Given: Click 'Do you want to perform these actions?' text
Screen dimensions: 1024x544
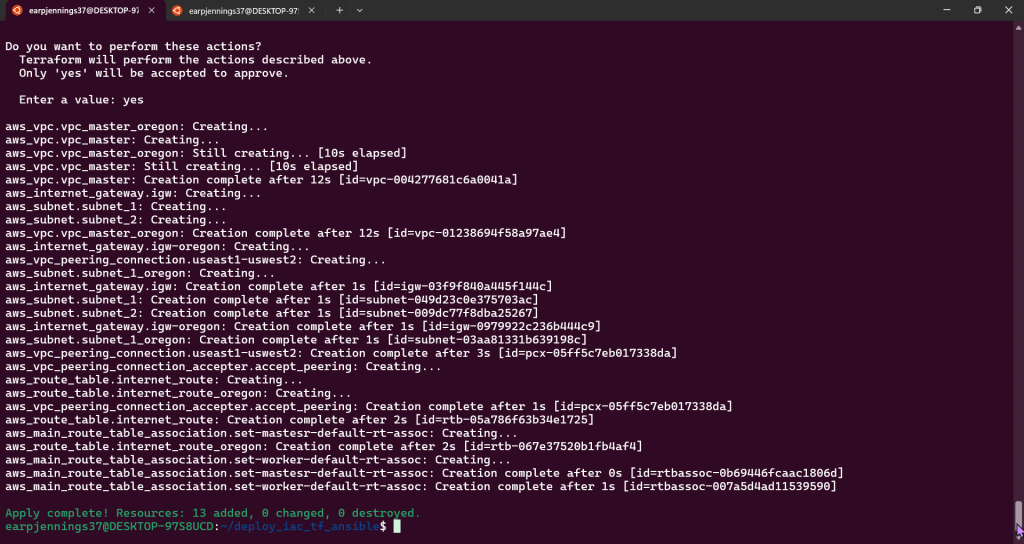Looking at the screenshot, I should [133, 46].
